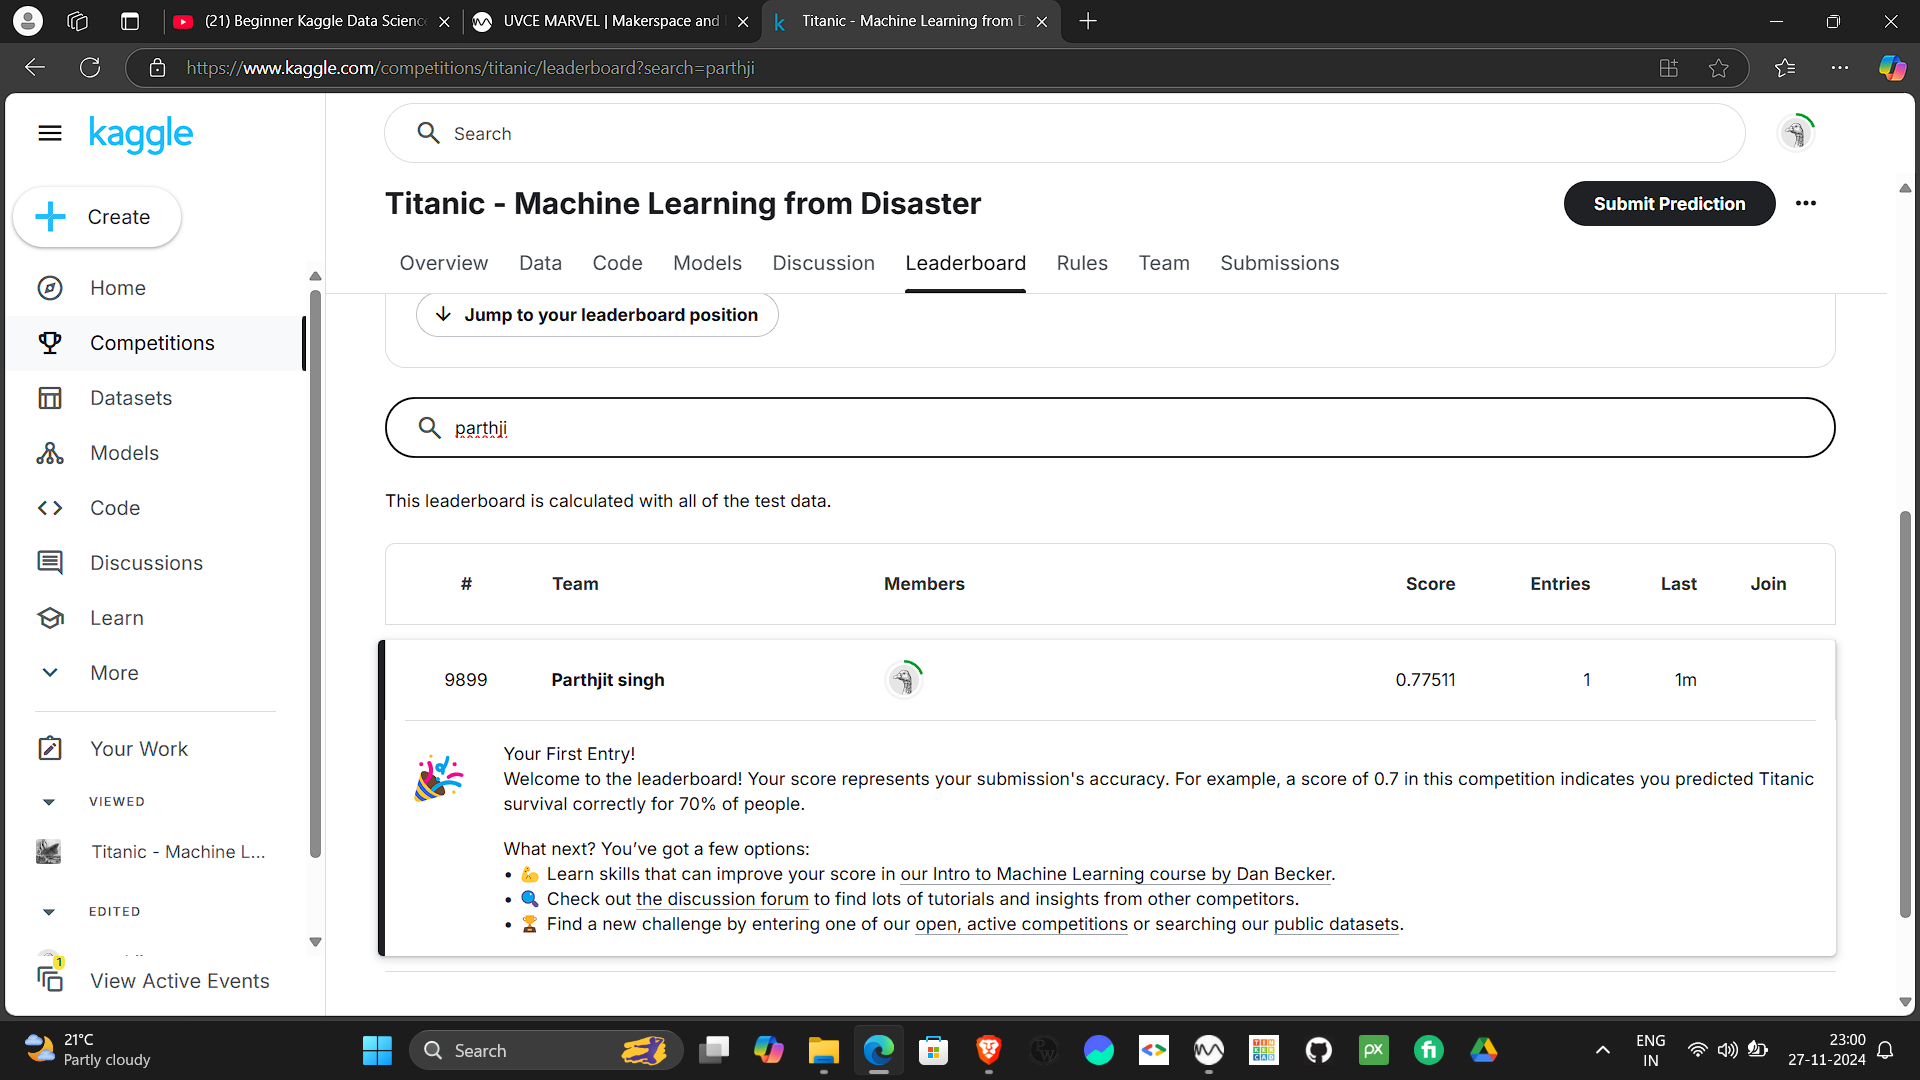Open Discussions from the sidebar
Image resolution: width=1920 pixels, height=1080 pixels.
(146, 563)
